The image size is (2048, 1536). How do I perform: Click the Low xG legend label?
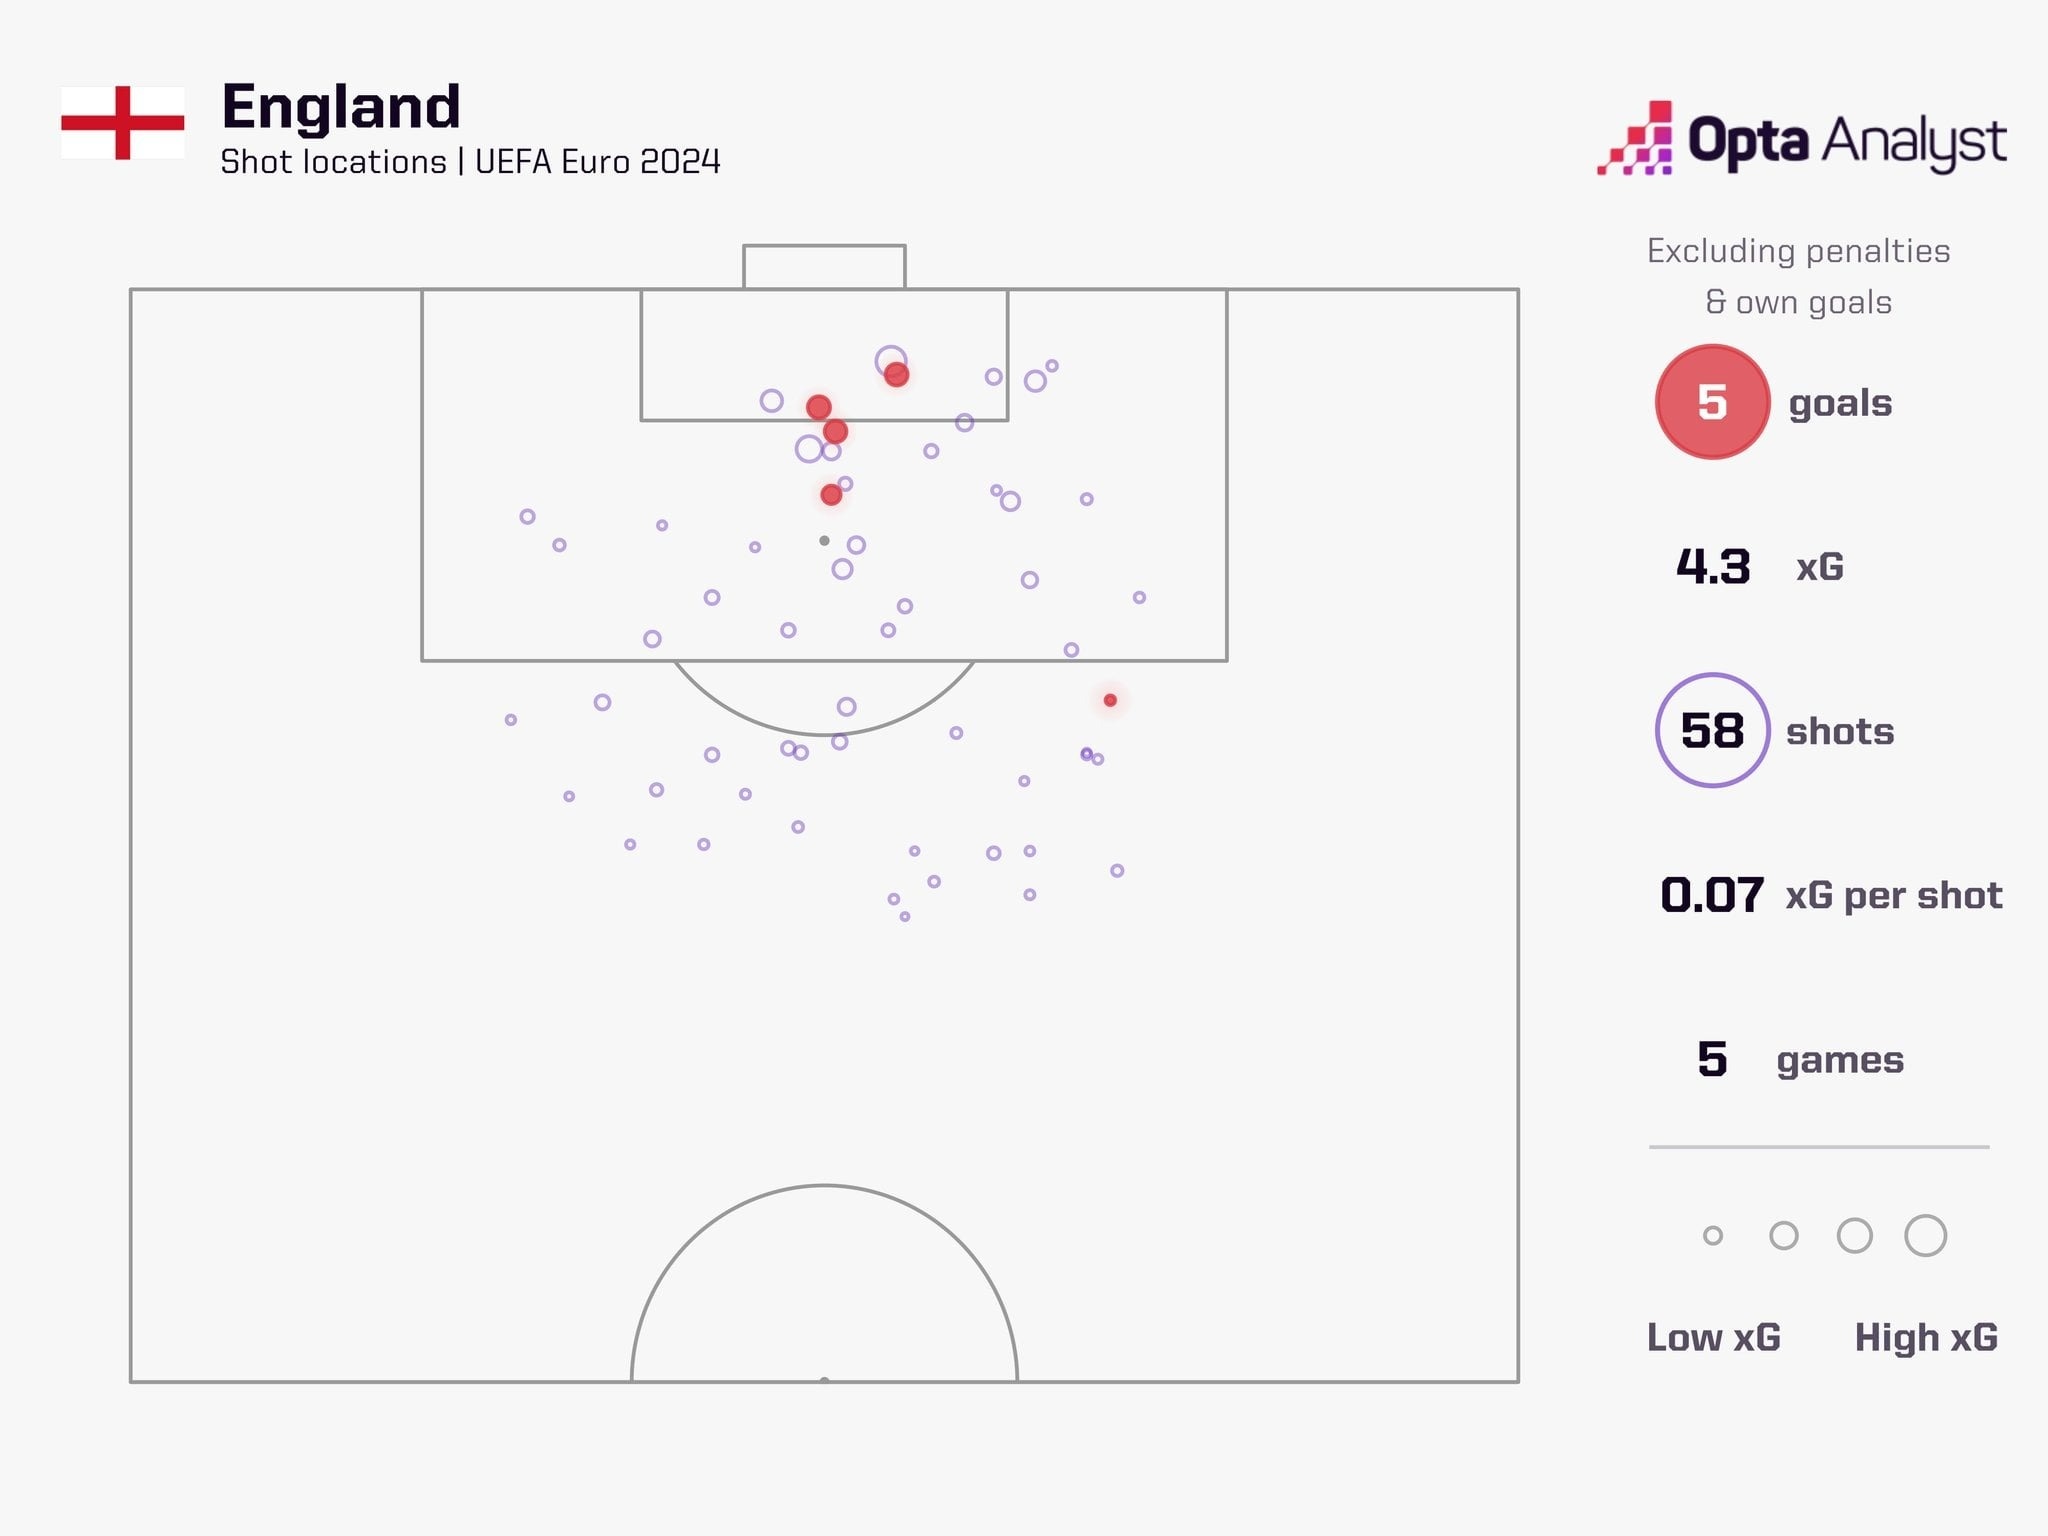[1713, 1337]
